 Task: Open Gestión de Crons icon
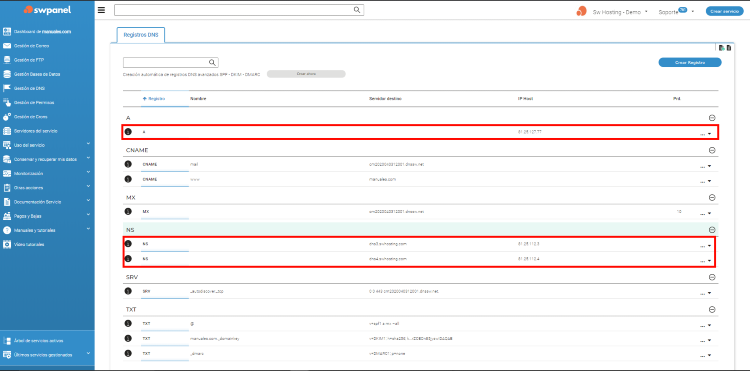pos(7,117)
